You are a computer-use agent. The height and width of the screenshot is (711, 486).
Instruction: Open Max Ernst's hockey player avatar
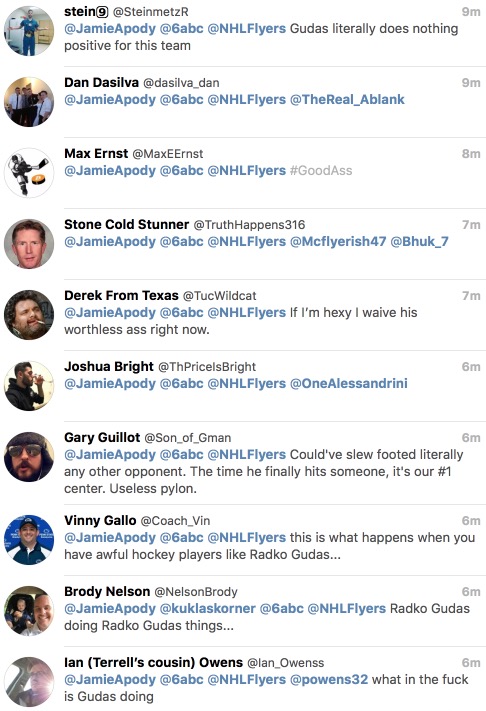29,173
